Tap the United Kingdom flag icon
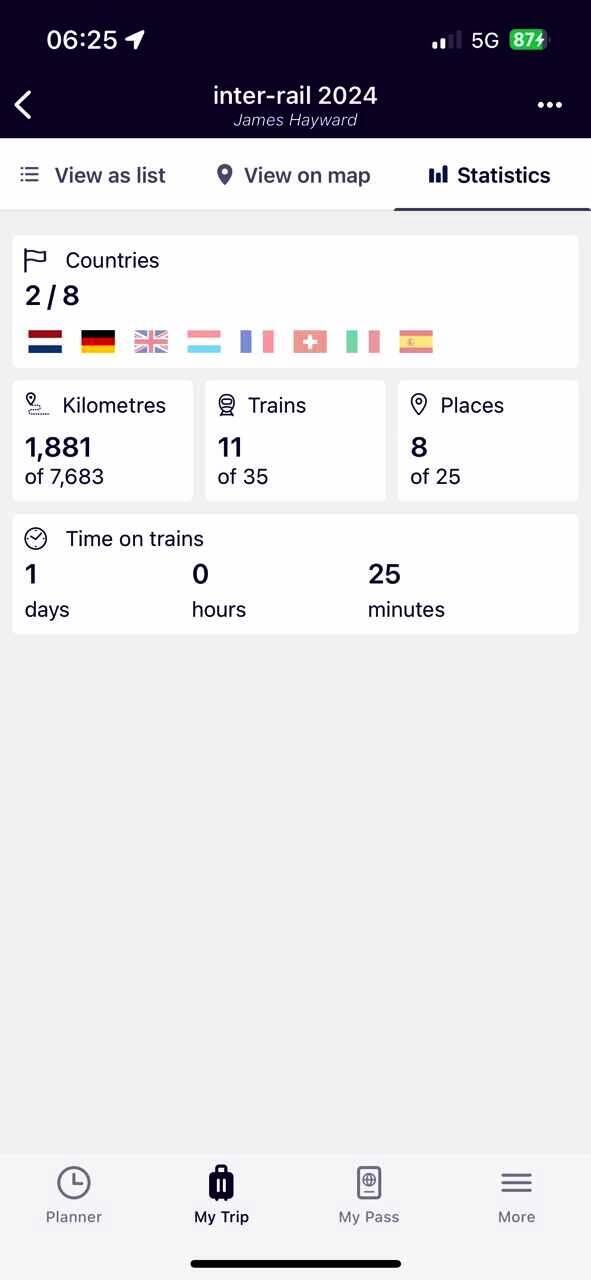This screenshot has width=591, height=1280. tap(151, 342)
